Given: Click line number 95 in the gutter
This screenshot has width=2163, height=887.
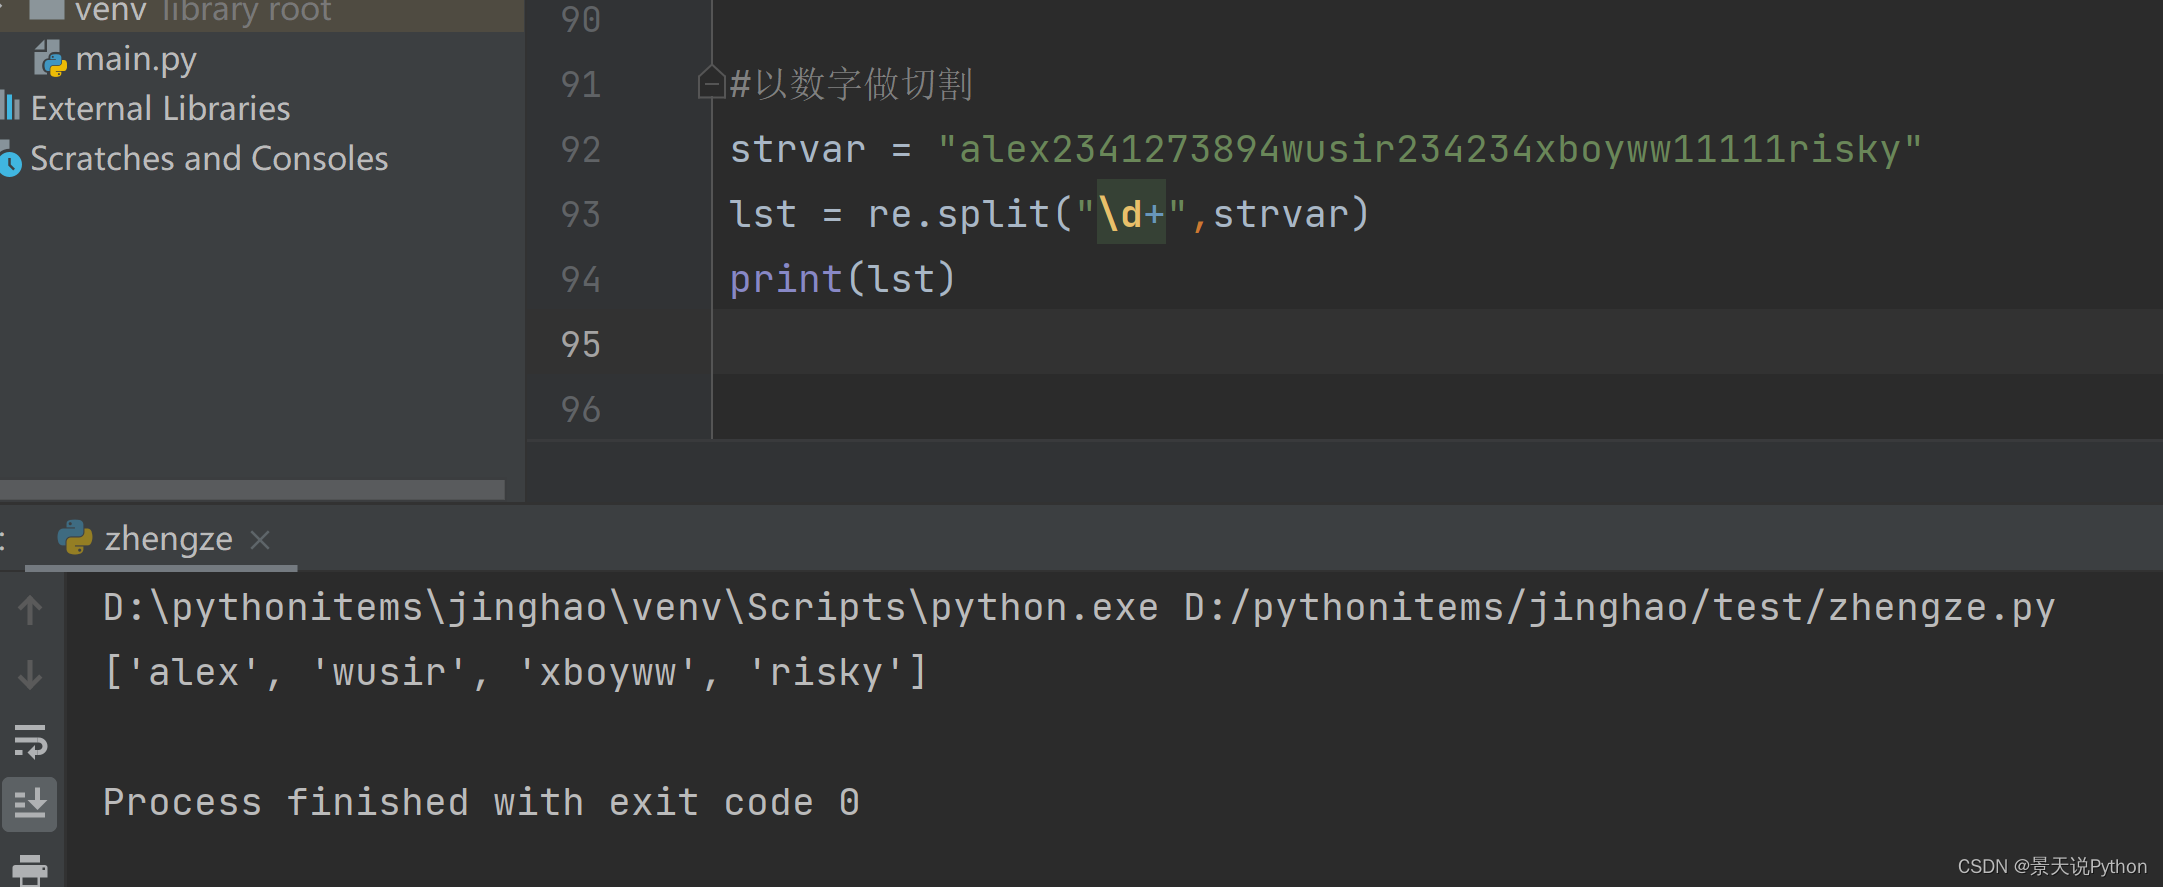Looking at the screenshot, I should [x=581, y=345].
